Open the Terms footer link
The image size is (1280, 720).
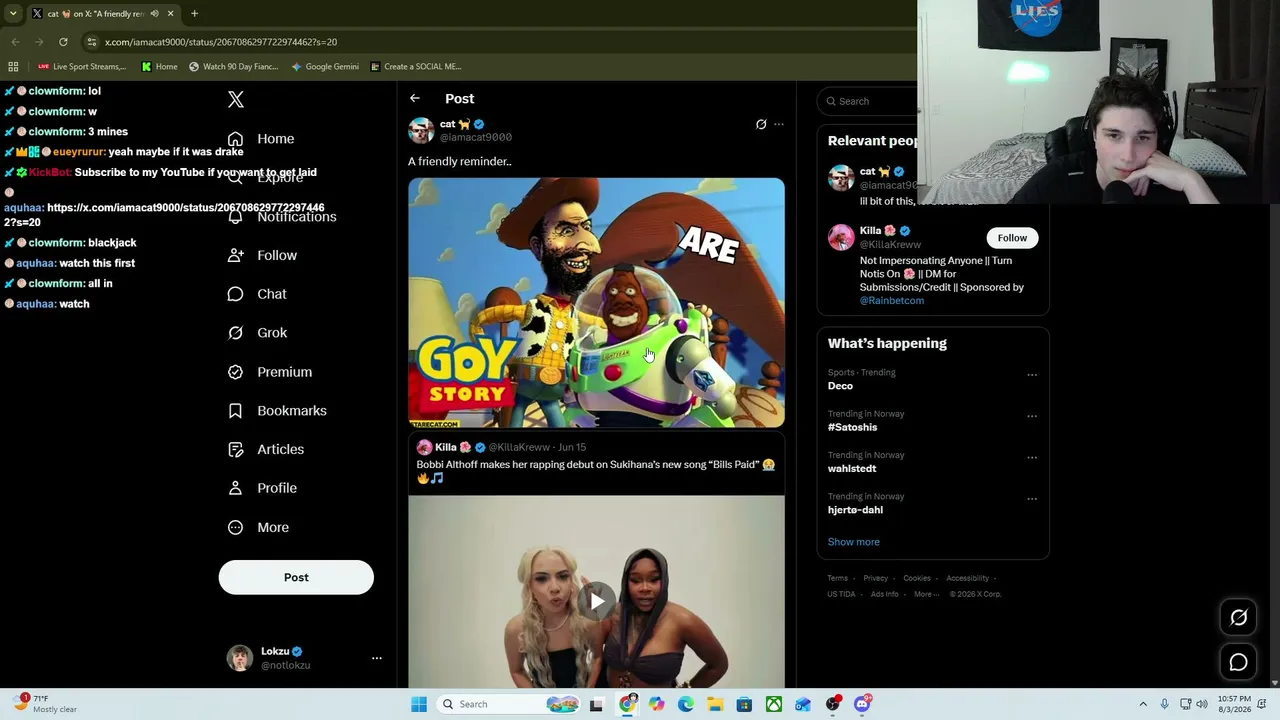[x=838, y=578]
